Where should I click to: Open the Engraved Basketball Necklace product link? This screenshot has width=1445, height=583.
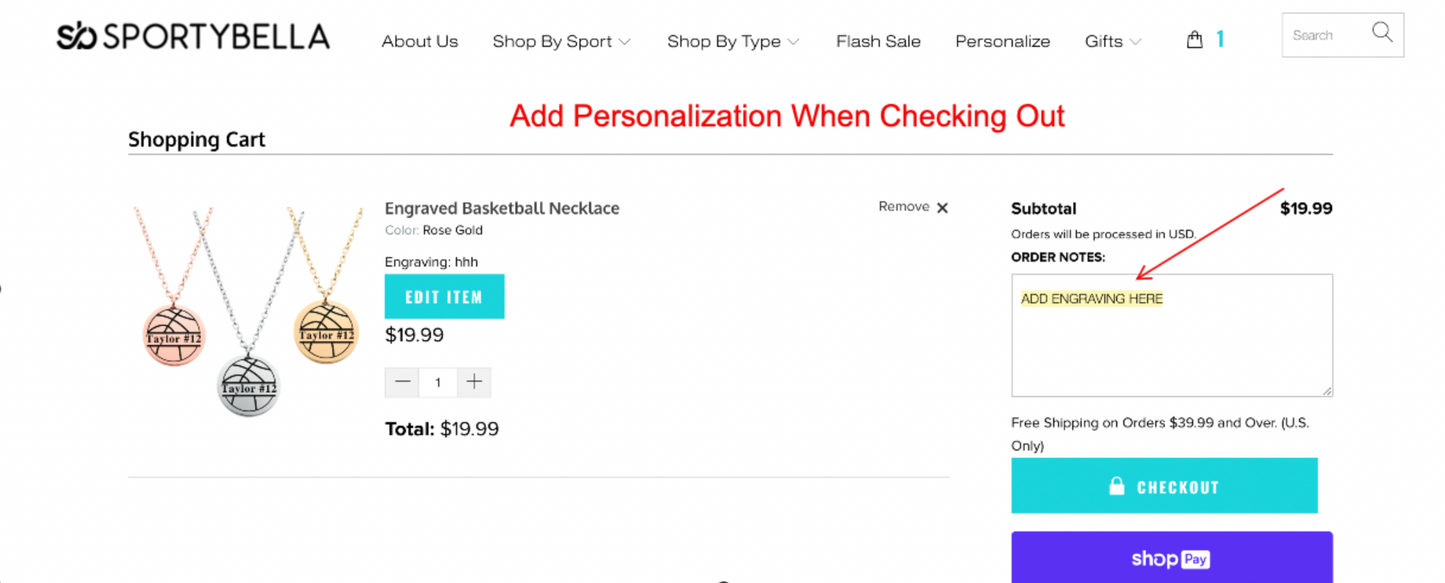(502, 208)
